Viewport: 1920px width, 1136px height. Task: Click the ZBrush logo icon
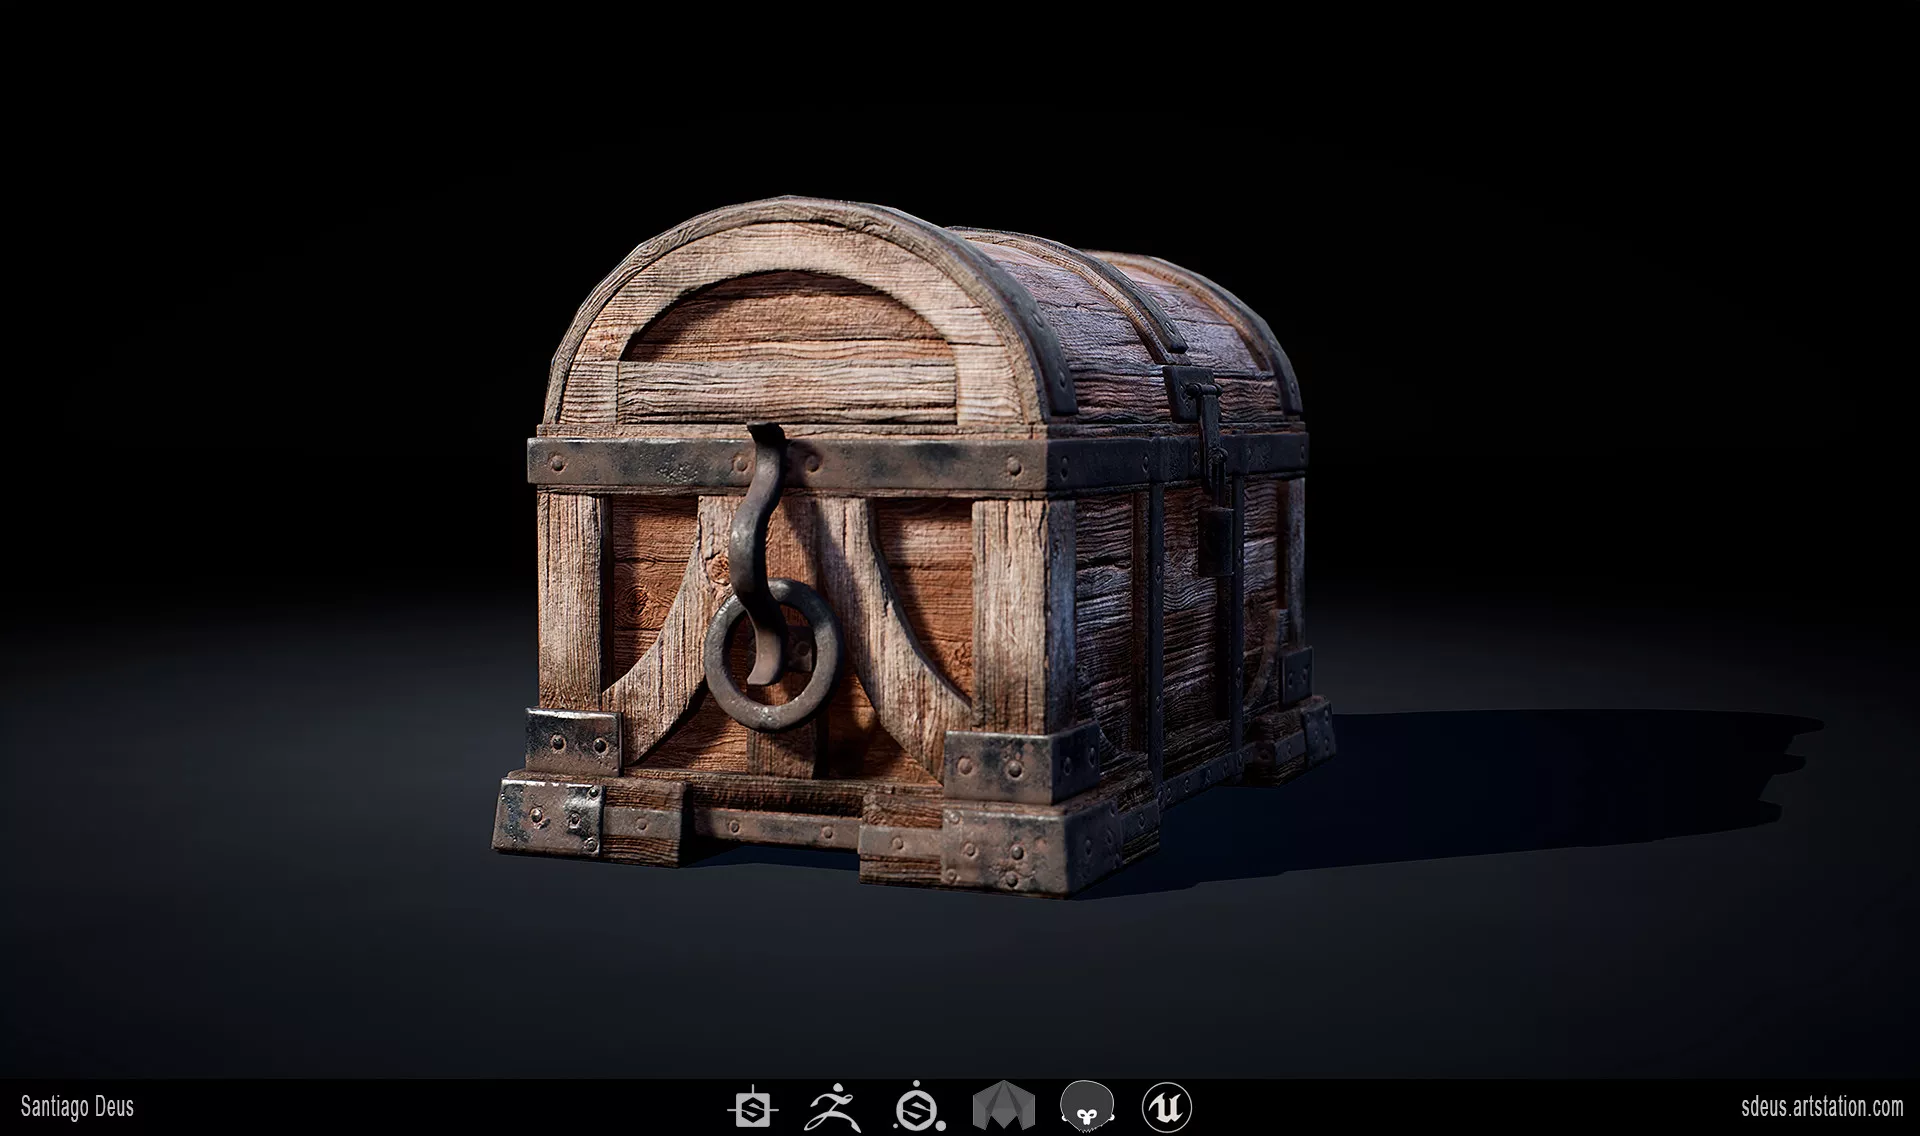point(834,1108)
